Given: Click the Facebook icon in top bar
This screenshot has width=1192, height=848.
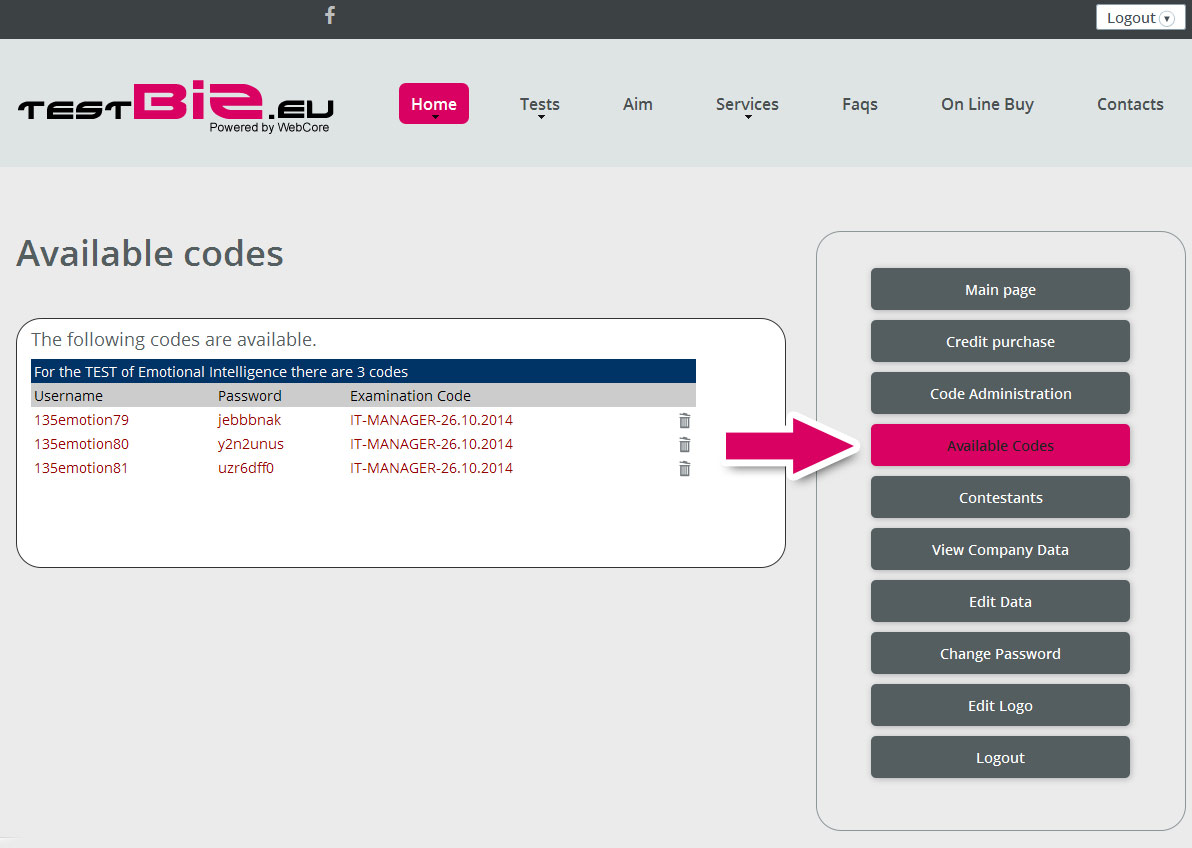Looking at the screenshot, I should coord(330,15).
